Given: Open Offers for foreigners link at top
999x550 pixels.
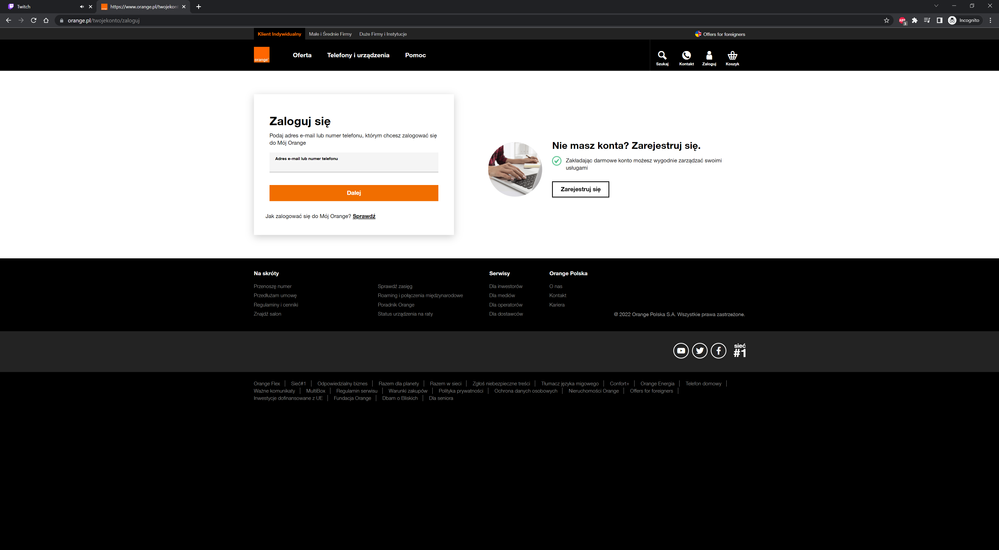Looking at the screenshot, I should (720, 34).
